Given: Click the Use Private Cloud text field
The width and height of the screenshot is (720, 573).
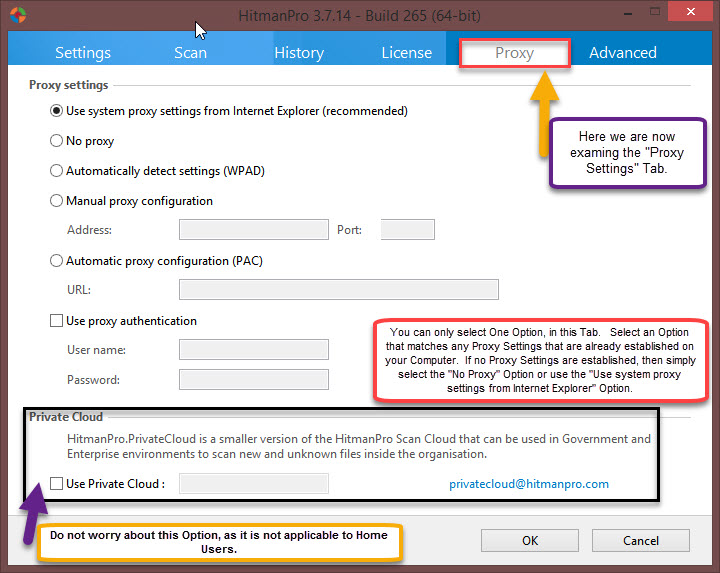Looking at the screenshot, I should click(x=254, y=483).
